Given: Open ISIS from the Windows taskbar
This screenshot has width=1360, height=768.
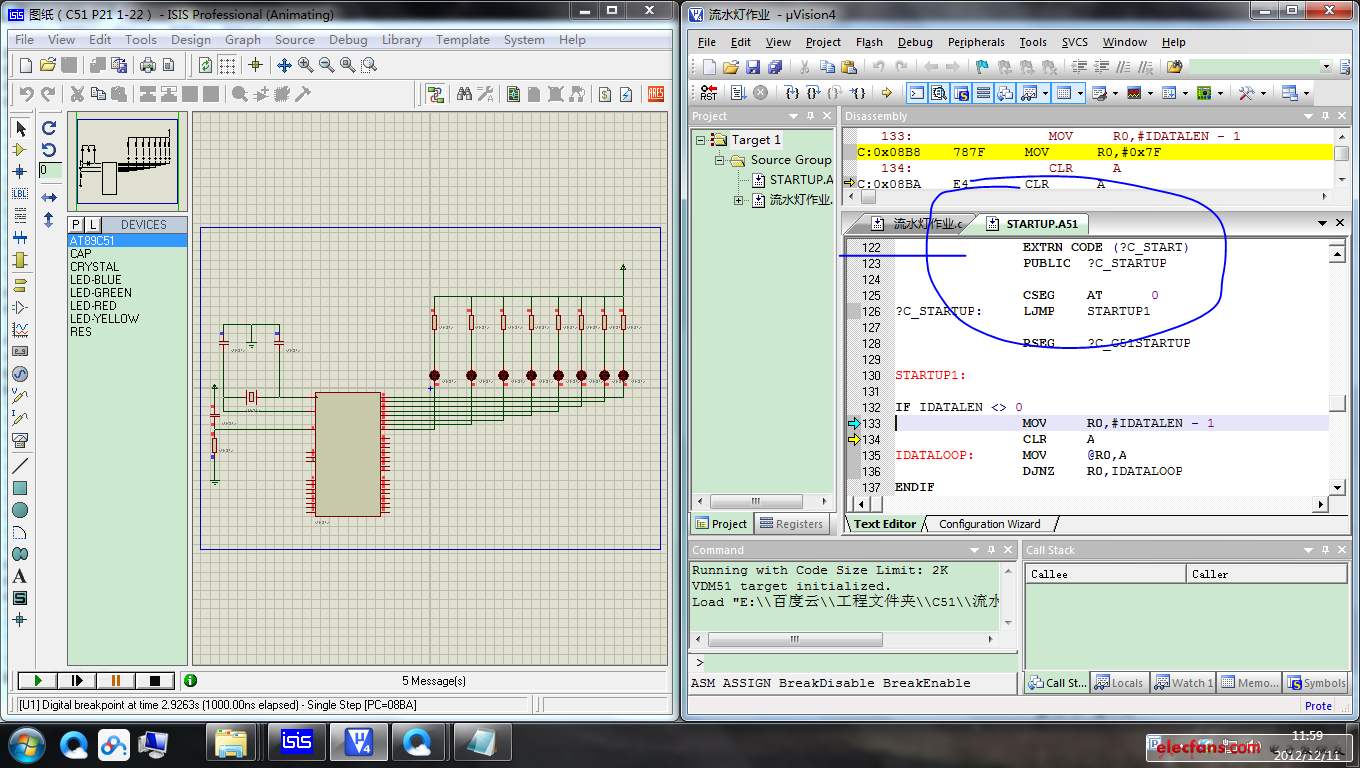Looking at the screenshot, I should click(x=296, y=743).
